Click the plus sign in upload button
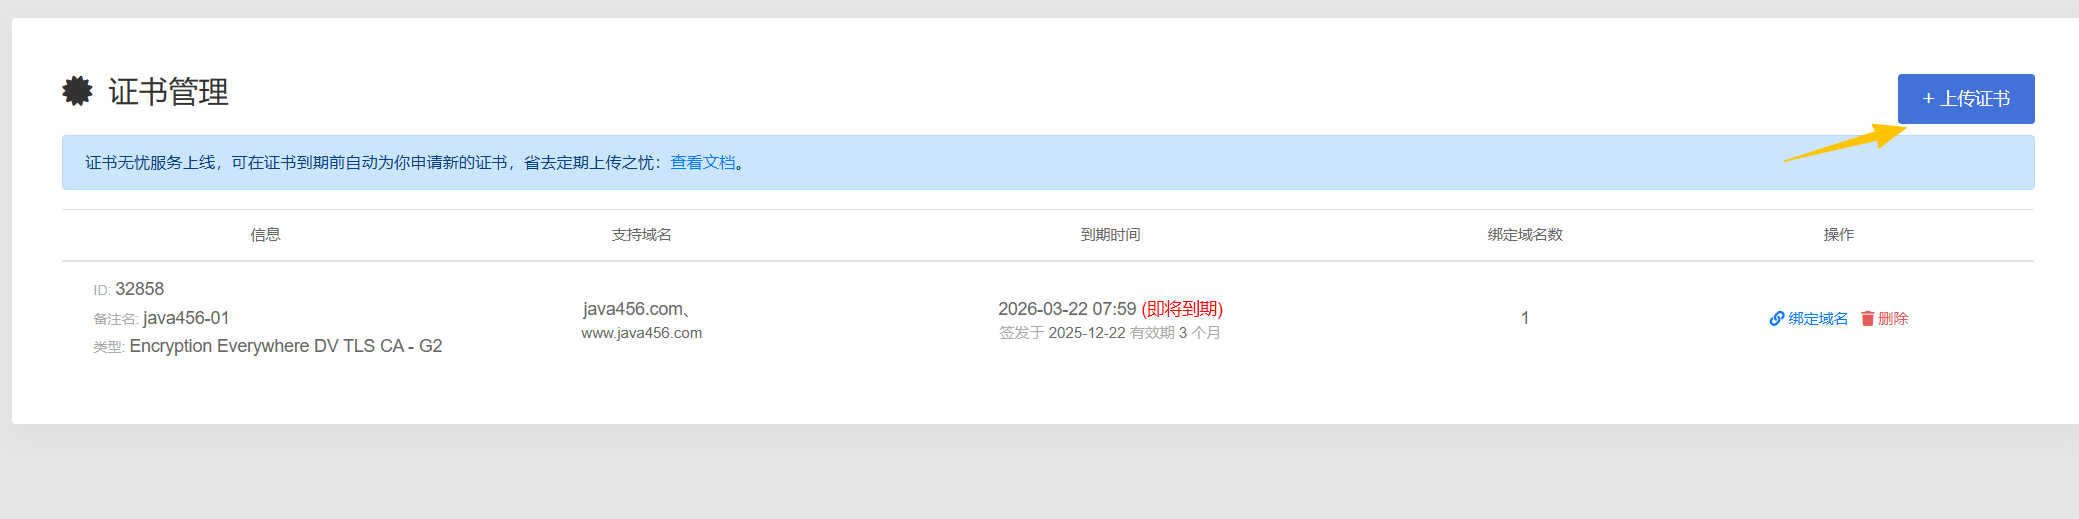2079x519 pixels. (1929, 99)
